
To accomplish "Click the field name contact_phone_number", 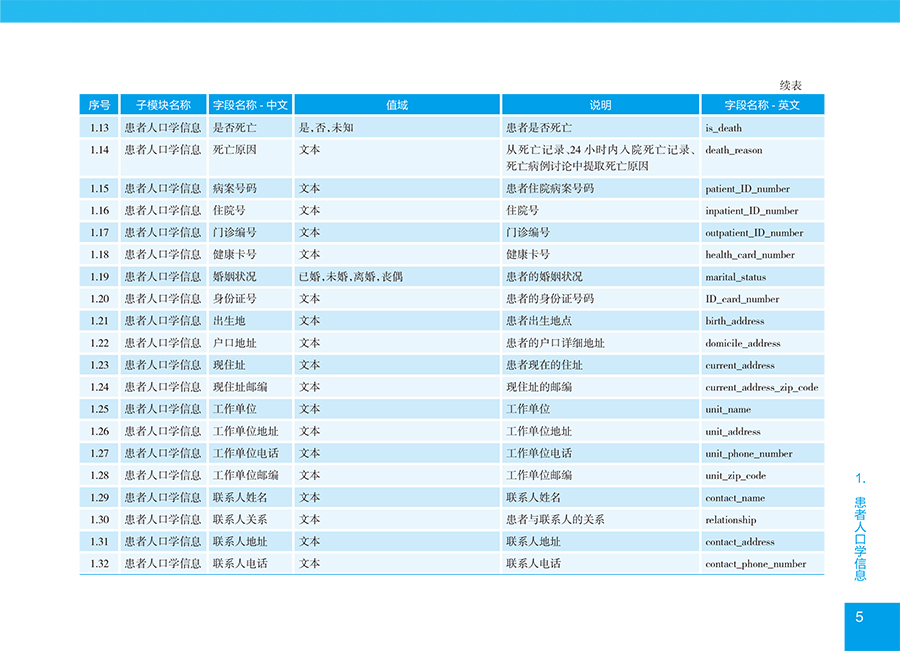I will click(756, 564).
